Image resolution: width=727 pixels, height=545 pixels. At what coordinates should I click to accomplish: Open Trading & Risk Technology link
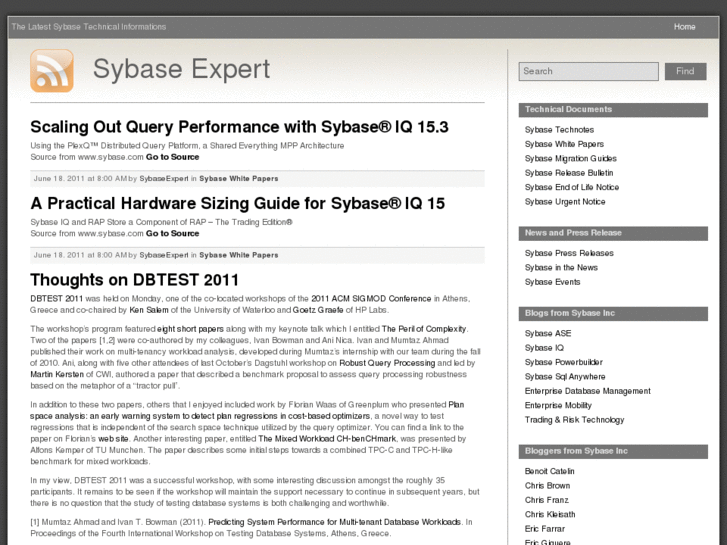click(x=574, y=420)
